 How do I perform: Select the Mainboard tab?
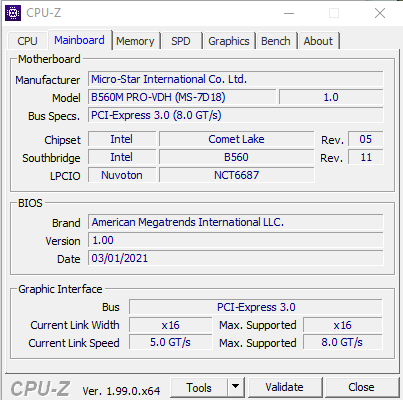tap(79, 40)
